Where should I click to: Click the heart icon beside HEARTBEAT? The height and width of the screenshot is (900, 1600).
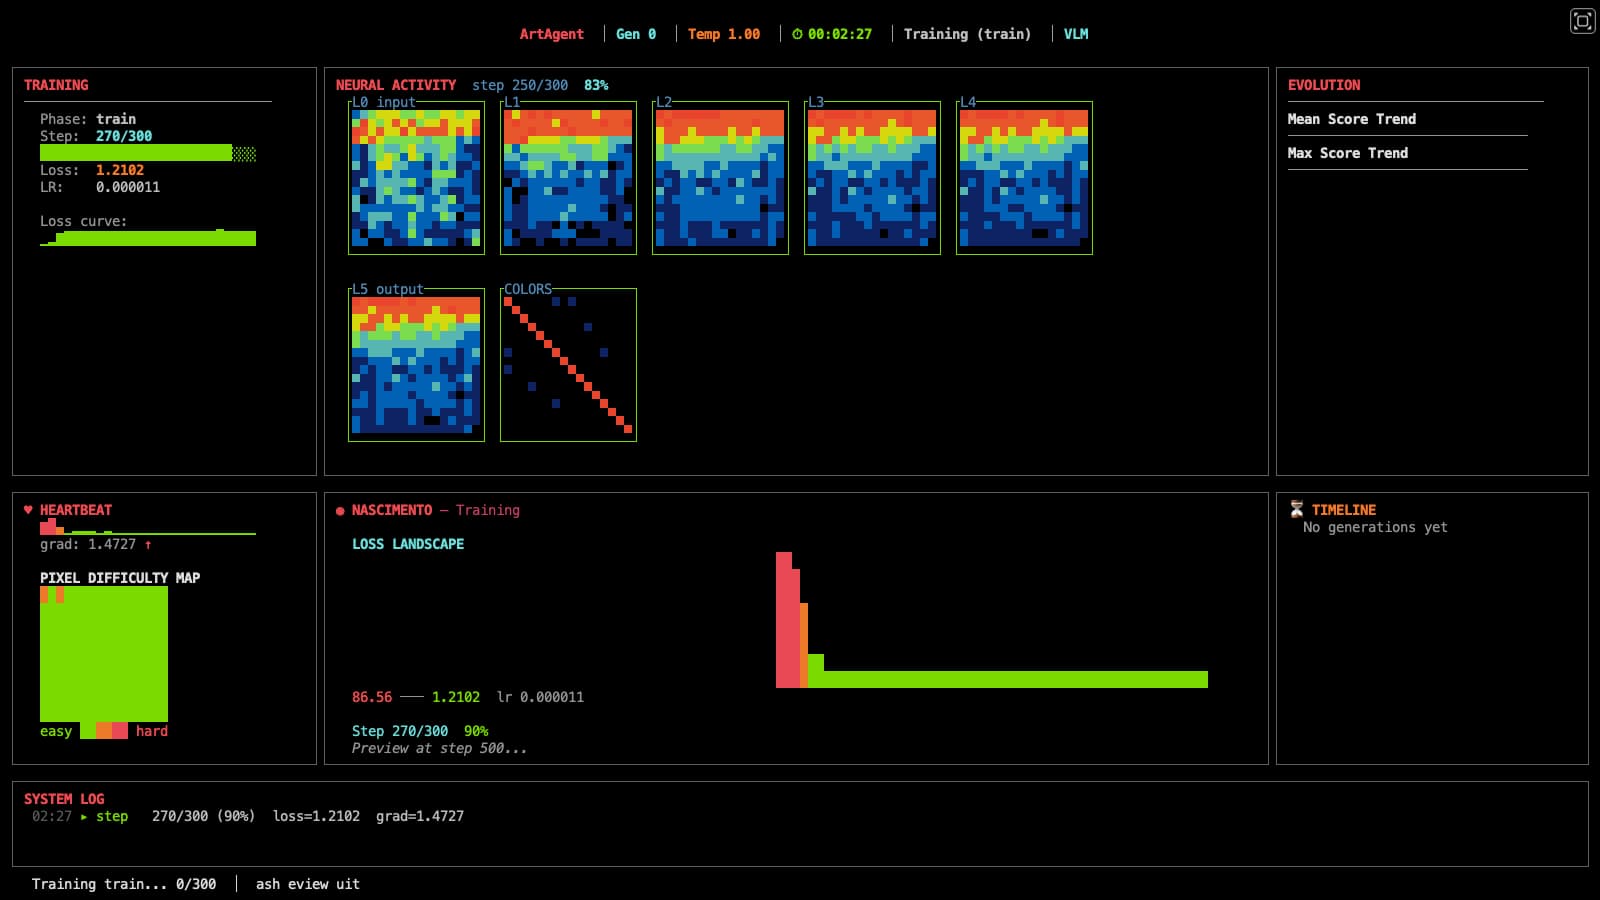point(28,510)
